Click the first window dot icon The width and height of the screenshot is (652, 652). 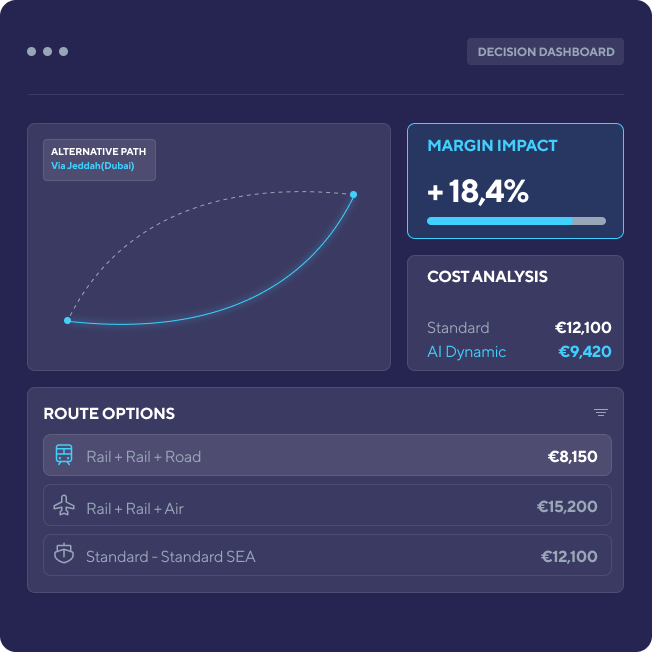pyautogui.click(x=32, y=51)
